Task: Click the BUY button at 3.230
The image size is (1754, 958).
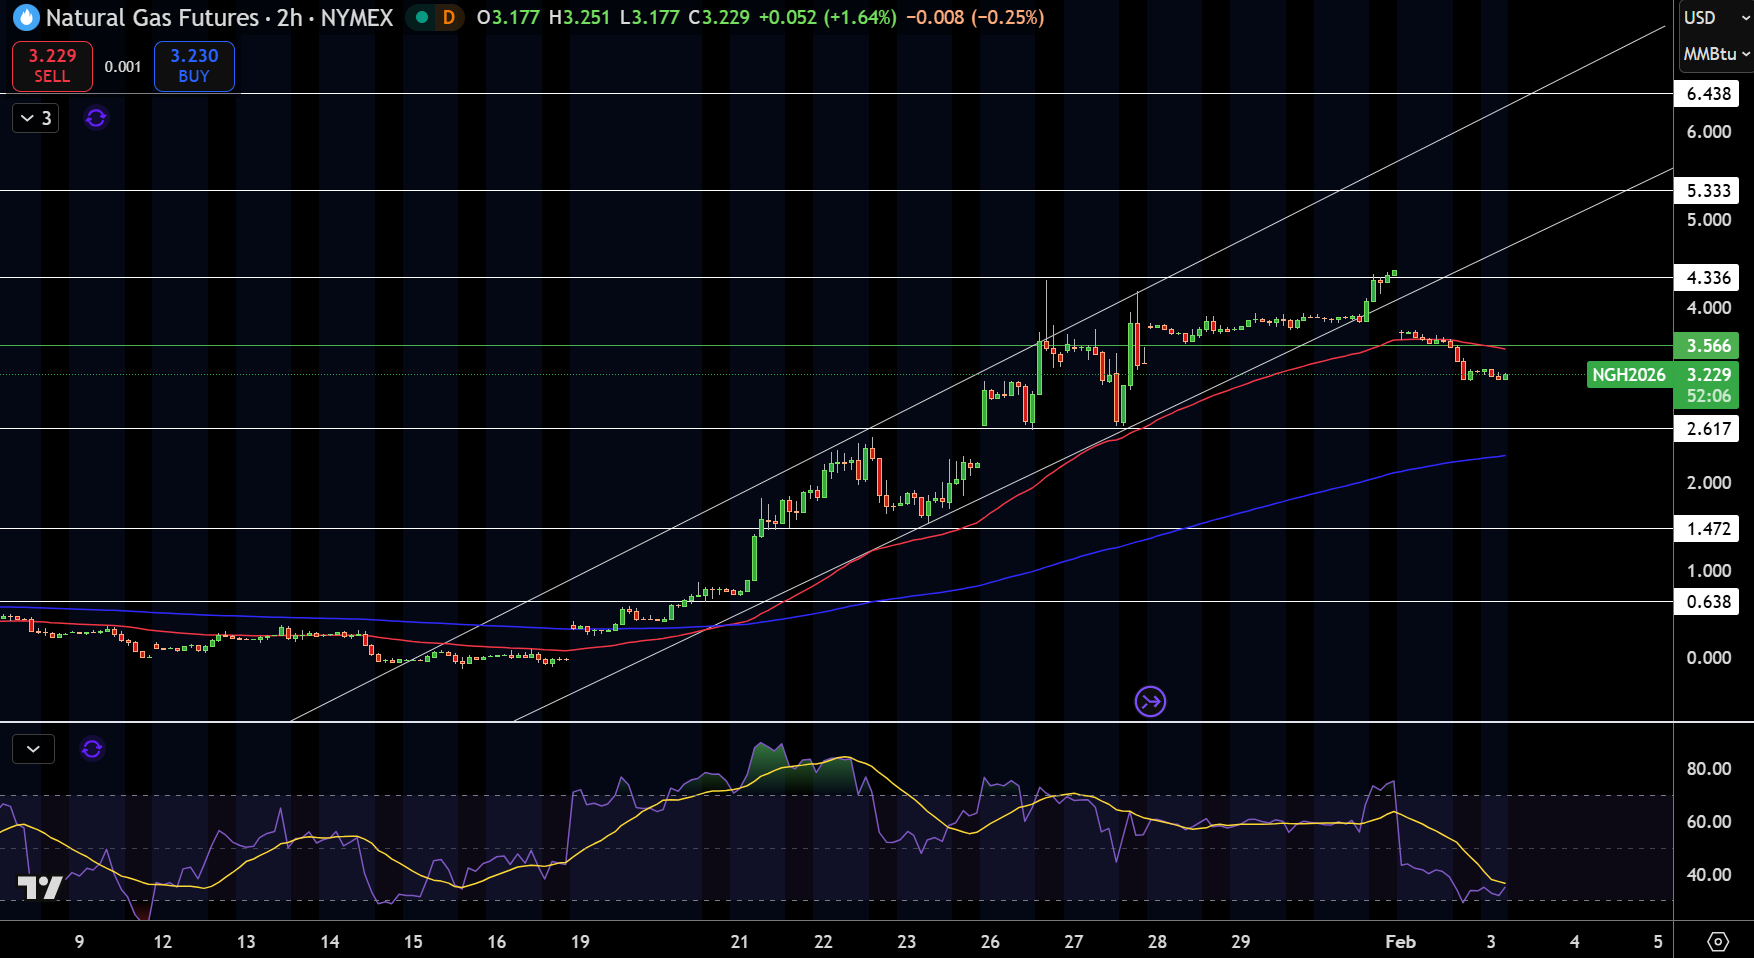Action: pyautogui.click(x=193, y=65)
